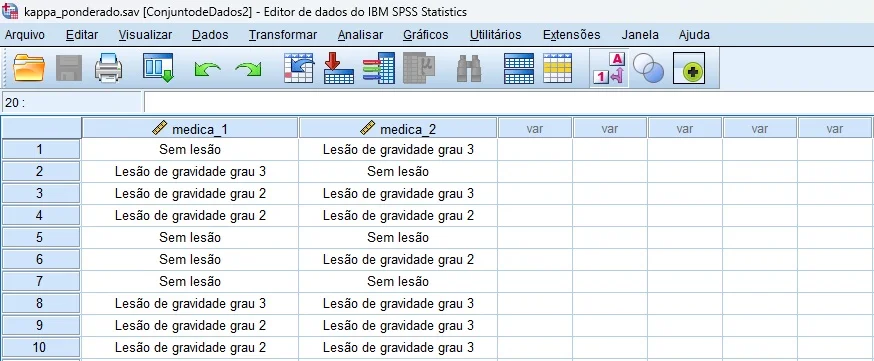Select row 5 header

click(41, 237)
